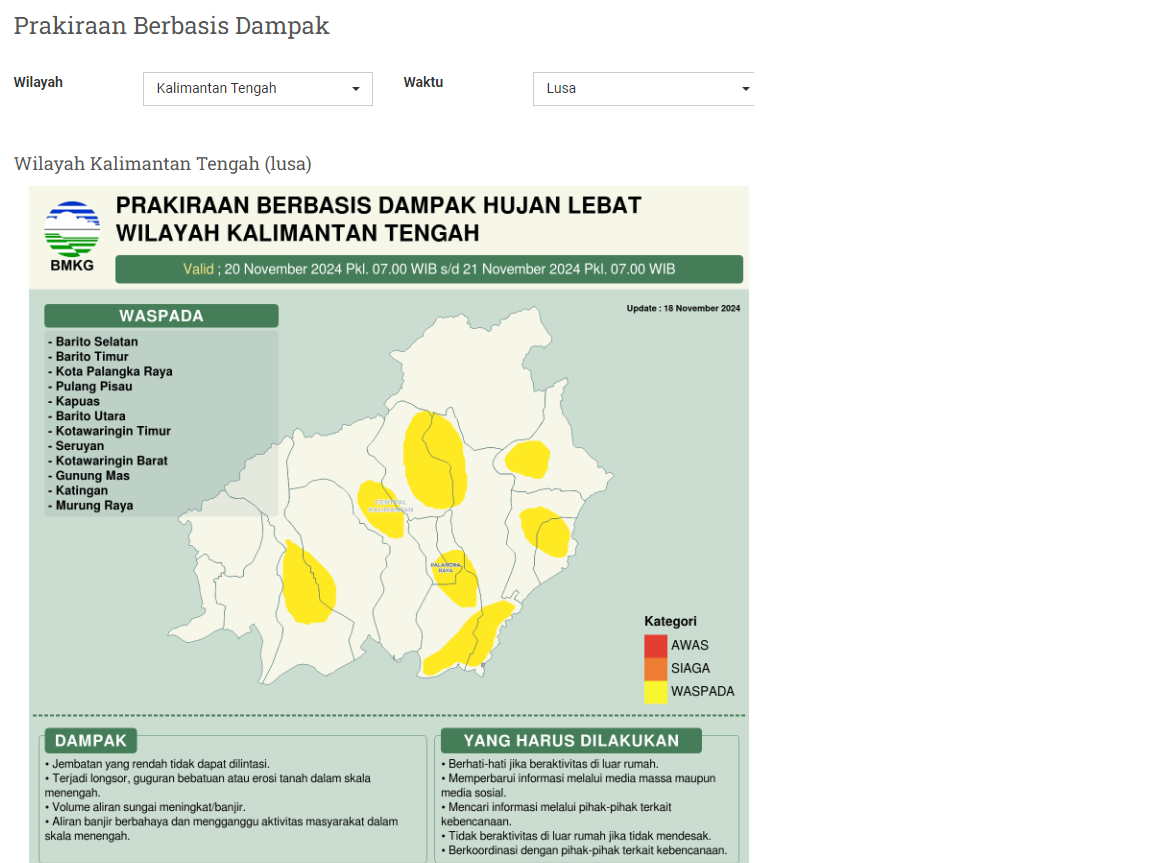Click 'Gunung Mas' in the WASPADA list
The image size is (1152, 863).
93,476
